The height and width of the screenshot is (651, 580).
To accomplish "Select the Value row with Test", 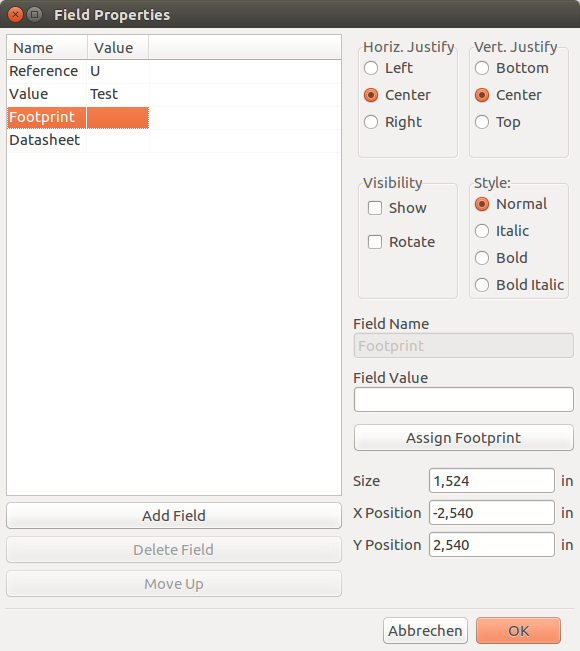I will click(174, 94).
